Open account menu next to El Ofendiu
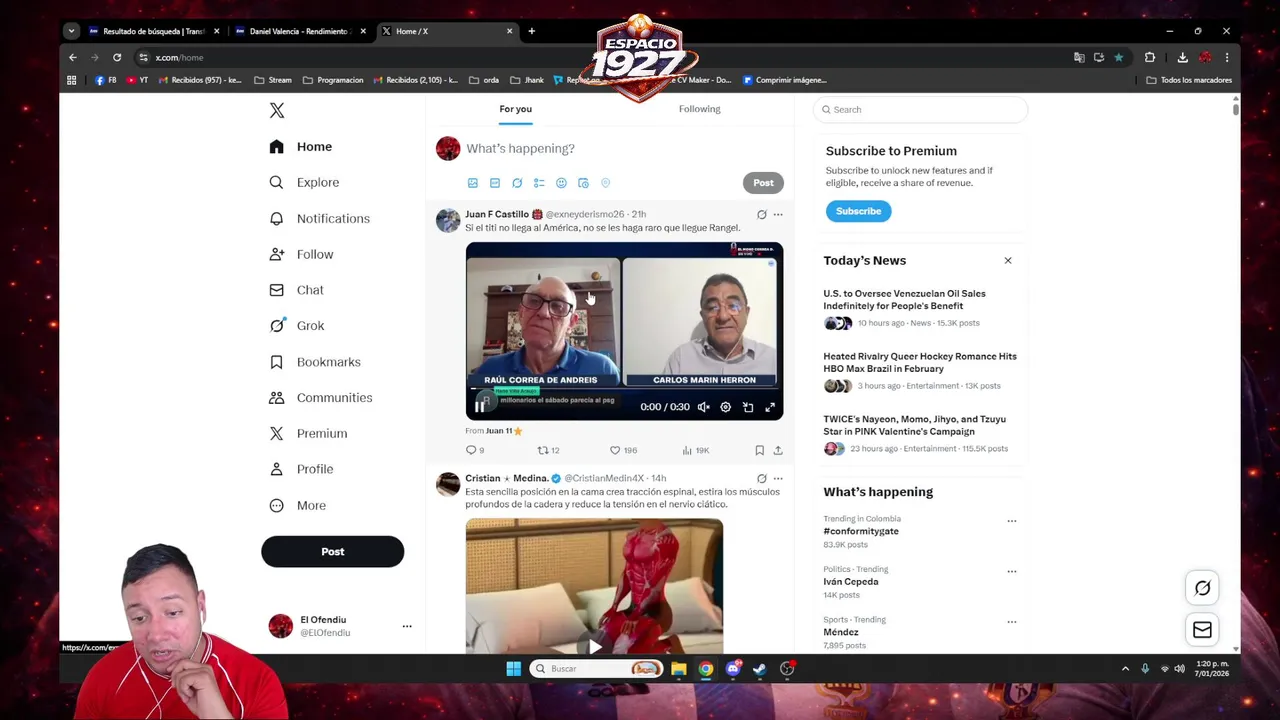1280x720 pixels. coord(407,626)
